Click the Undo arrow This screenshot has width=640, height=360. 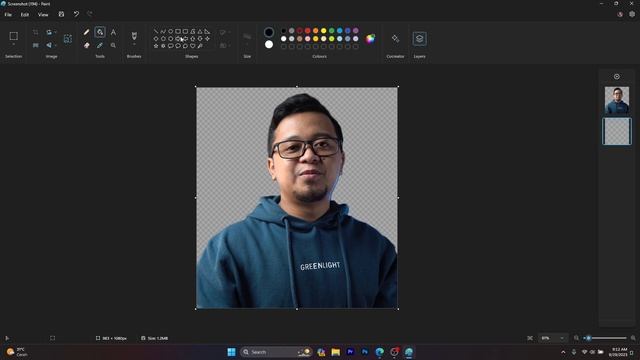(x=76, y=14)
